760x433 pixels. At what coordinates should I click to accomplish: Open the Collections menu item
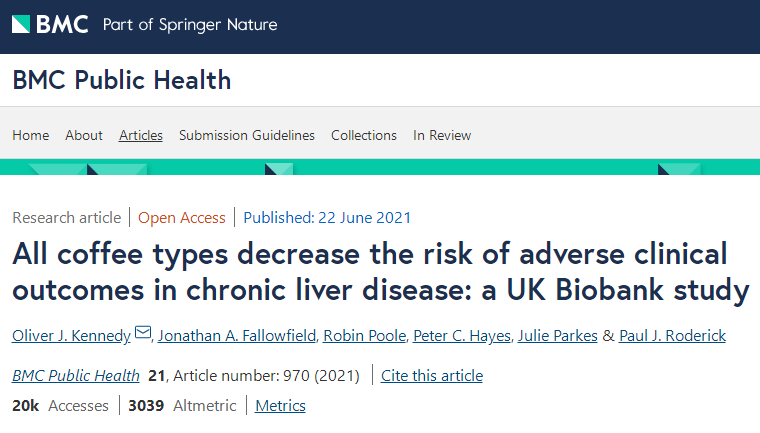(364, 135)
